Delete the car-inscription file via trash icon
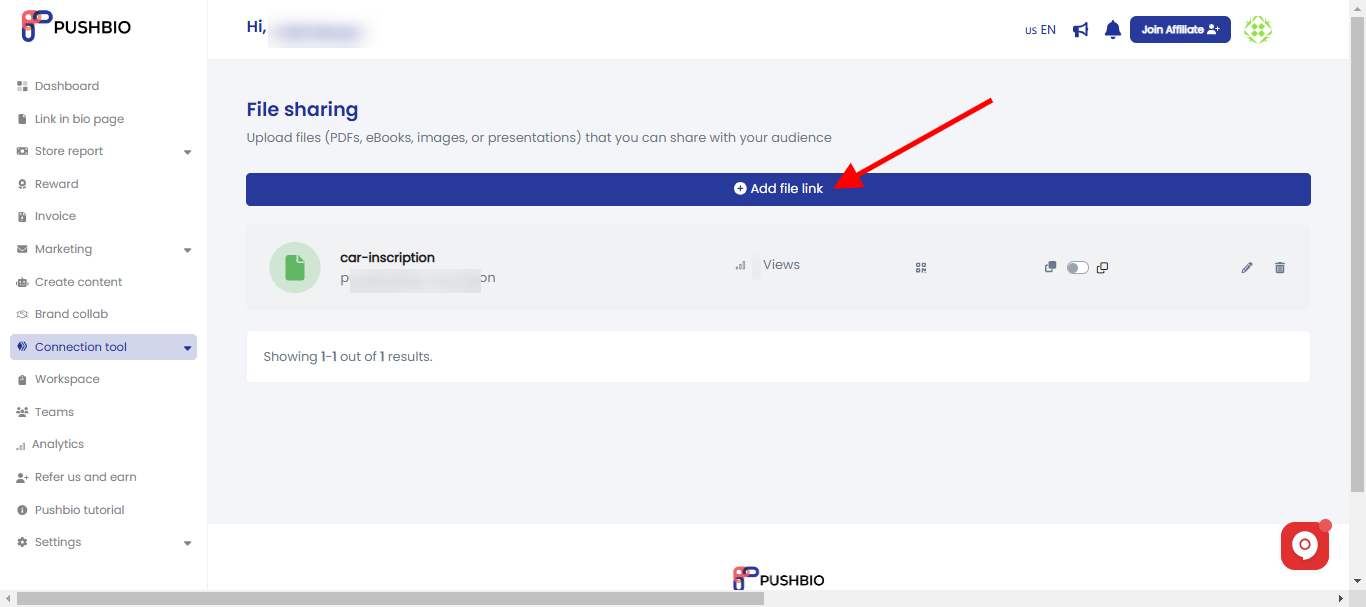This screenshot has height=607, width=1366. tap(1280, 267)
